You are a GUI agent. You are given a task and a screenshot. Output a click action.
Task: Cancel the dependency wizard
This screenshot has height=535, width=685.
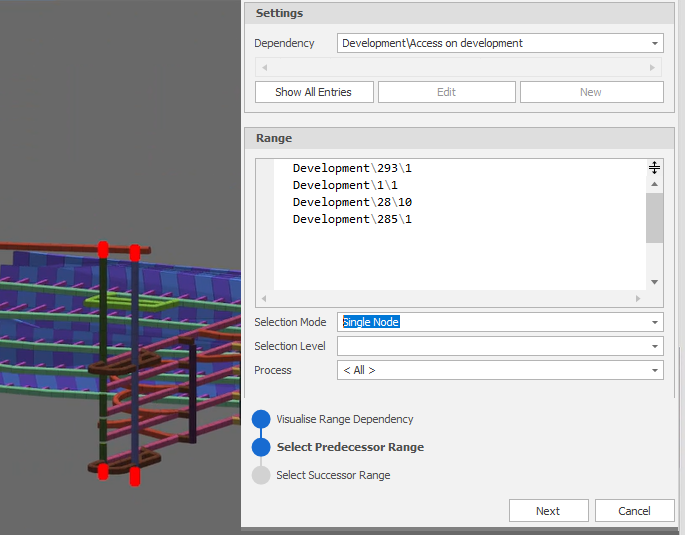(x=634, y=511)
